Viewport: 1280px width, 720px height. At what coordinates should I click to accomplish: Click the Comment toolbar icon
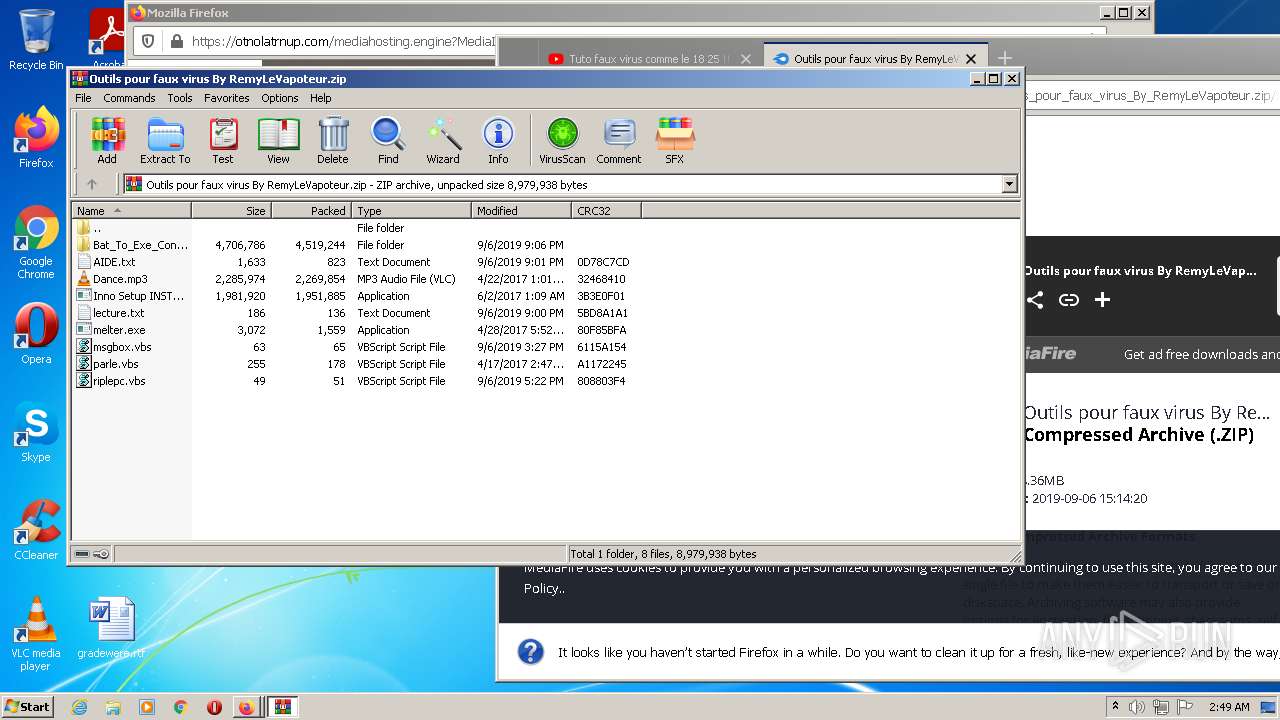click(x=619, y=140)
